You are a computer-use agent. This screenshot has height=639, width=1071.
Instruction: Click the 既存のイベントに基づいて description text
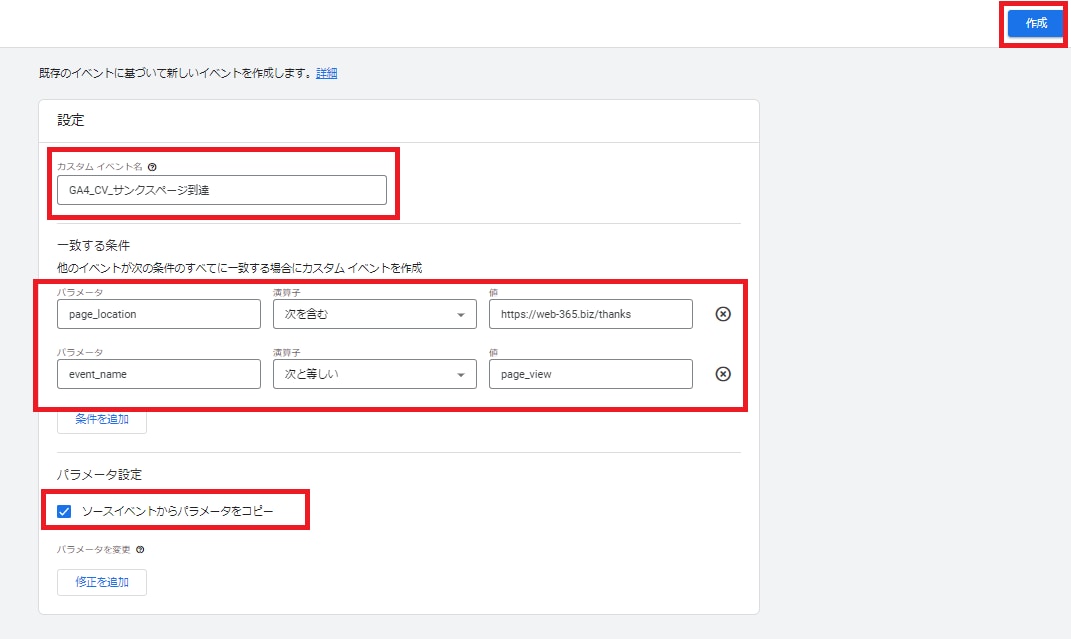176,73
